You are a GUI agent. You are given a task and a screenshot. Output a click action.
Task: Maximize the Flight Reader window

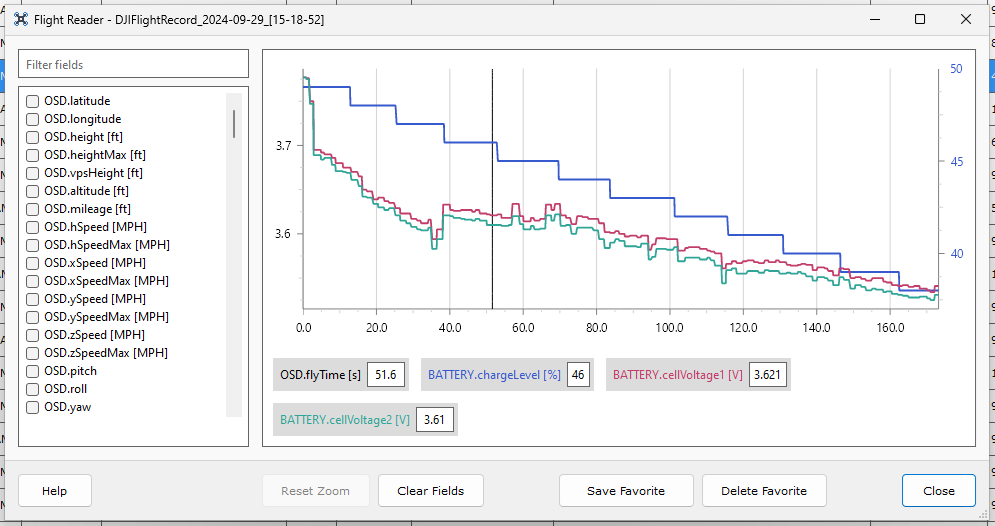coord(919,19)
